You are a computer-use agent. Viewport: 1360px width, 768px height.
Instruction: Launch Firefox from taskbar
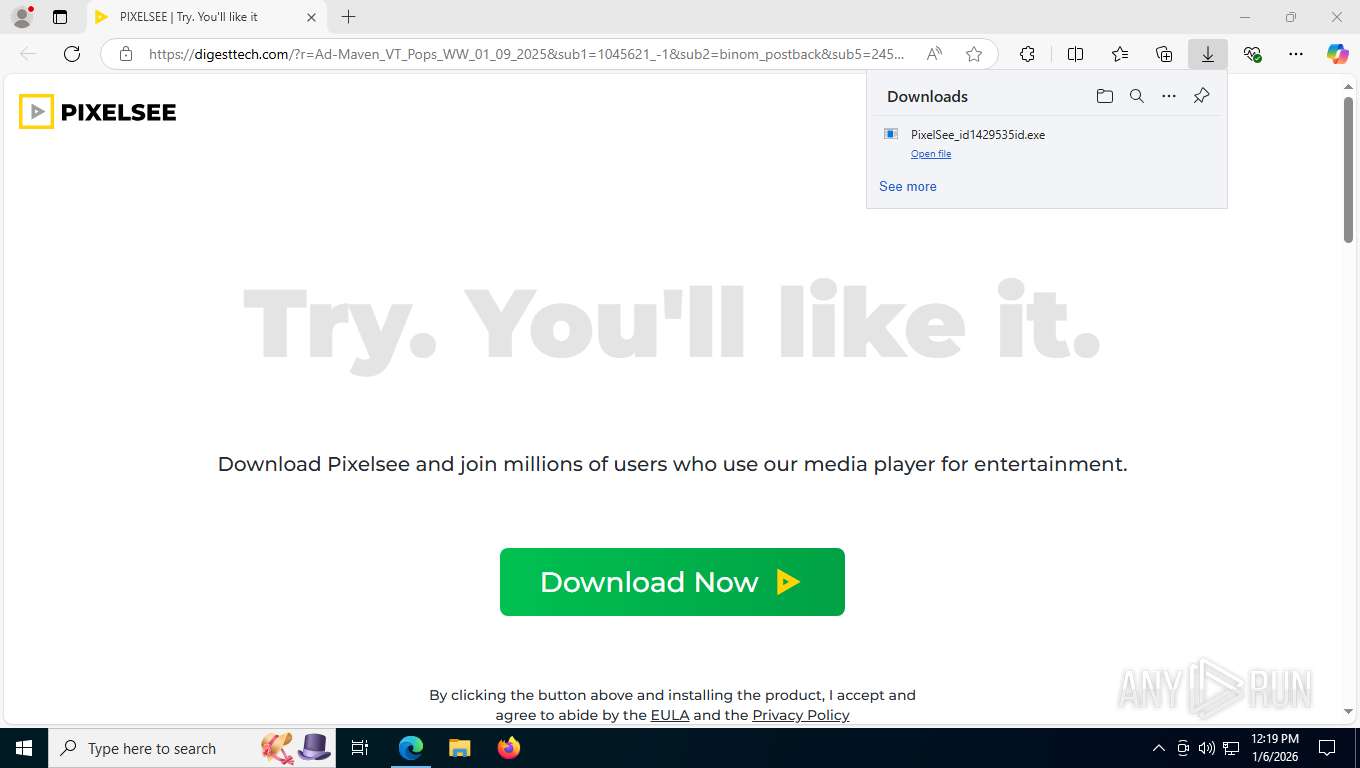pos(508,748)
